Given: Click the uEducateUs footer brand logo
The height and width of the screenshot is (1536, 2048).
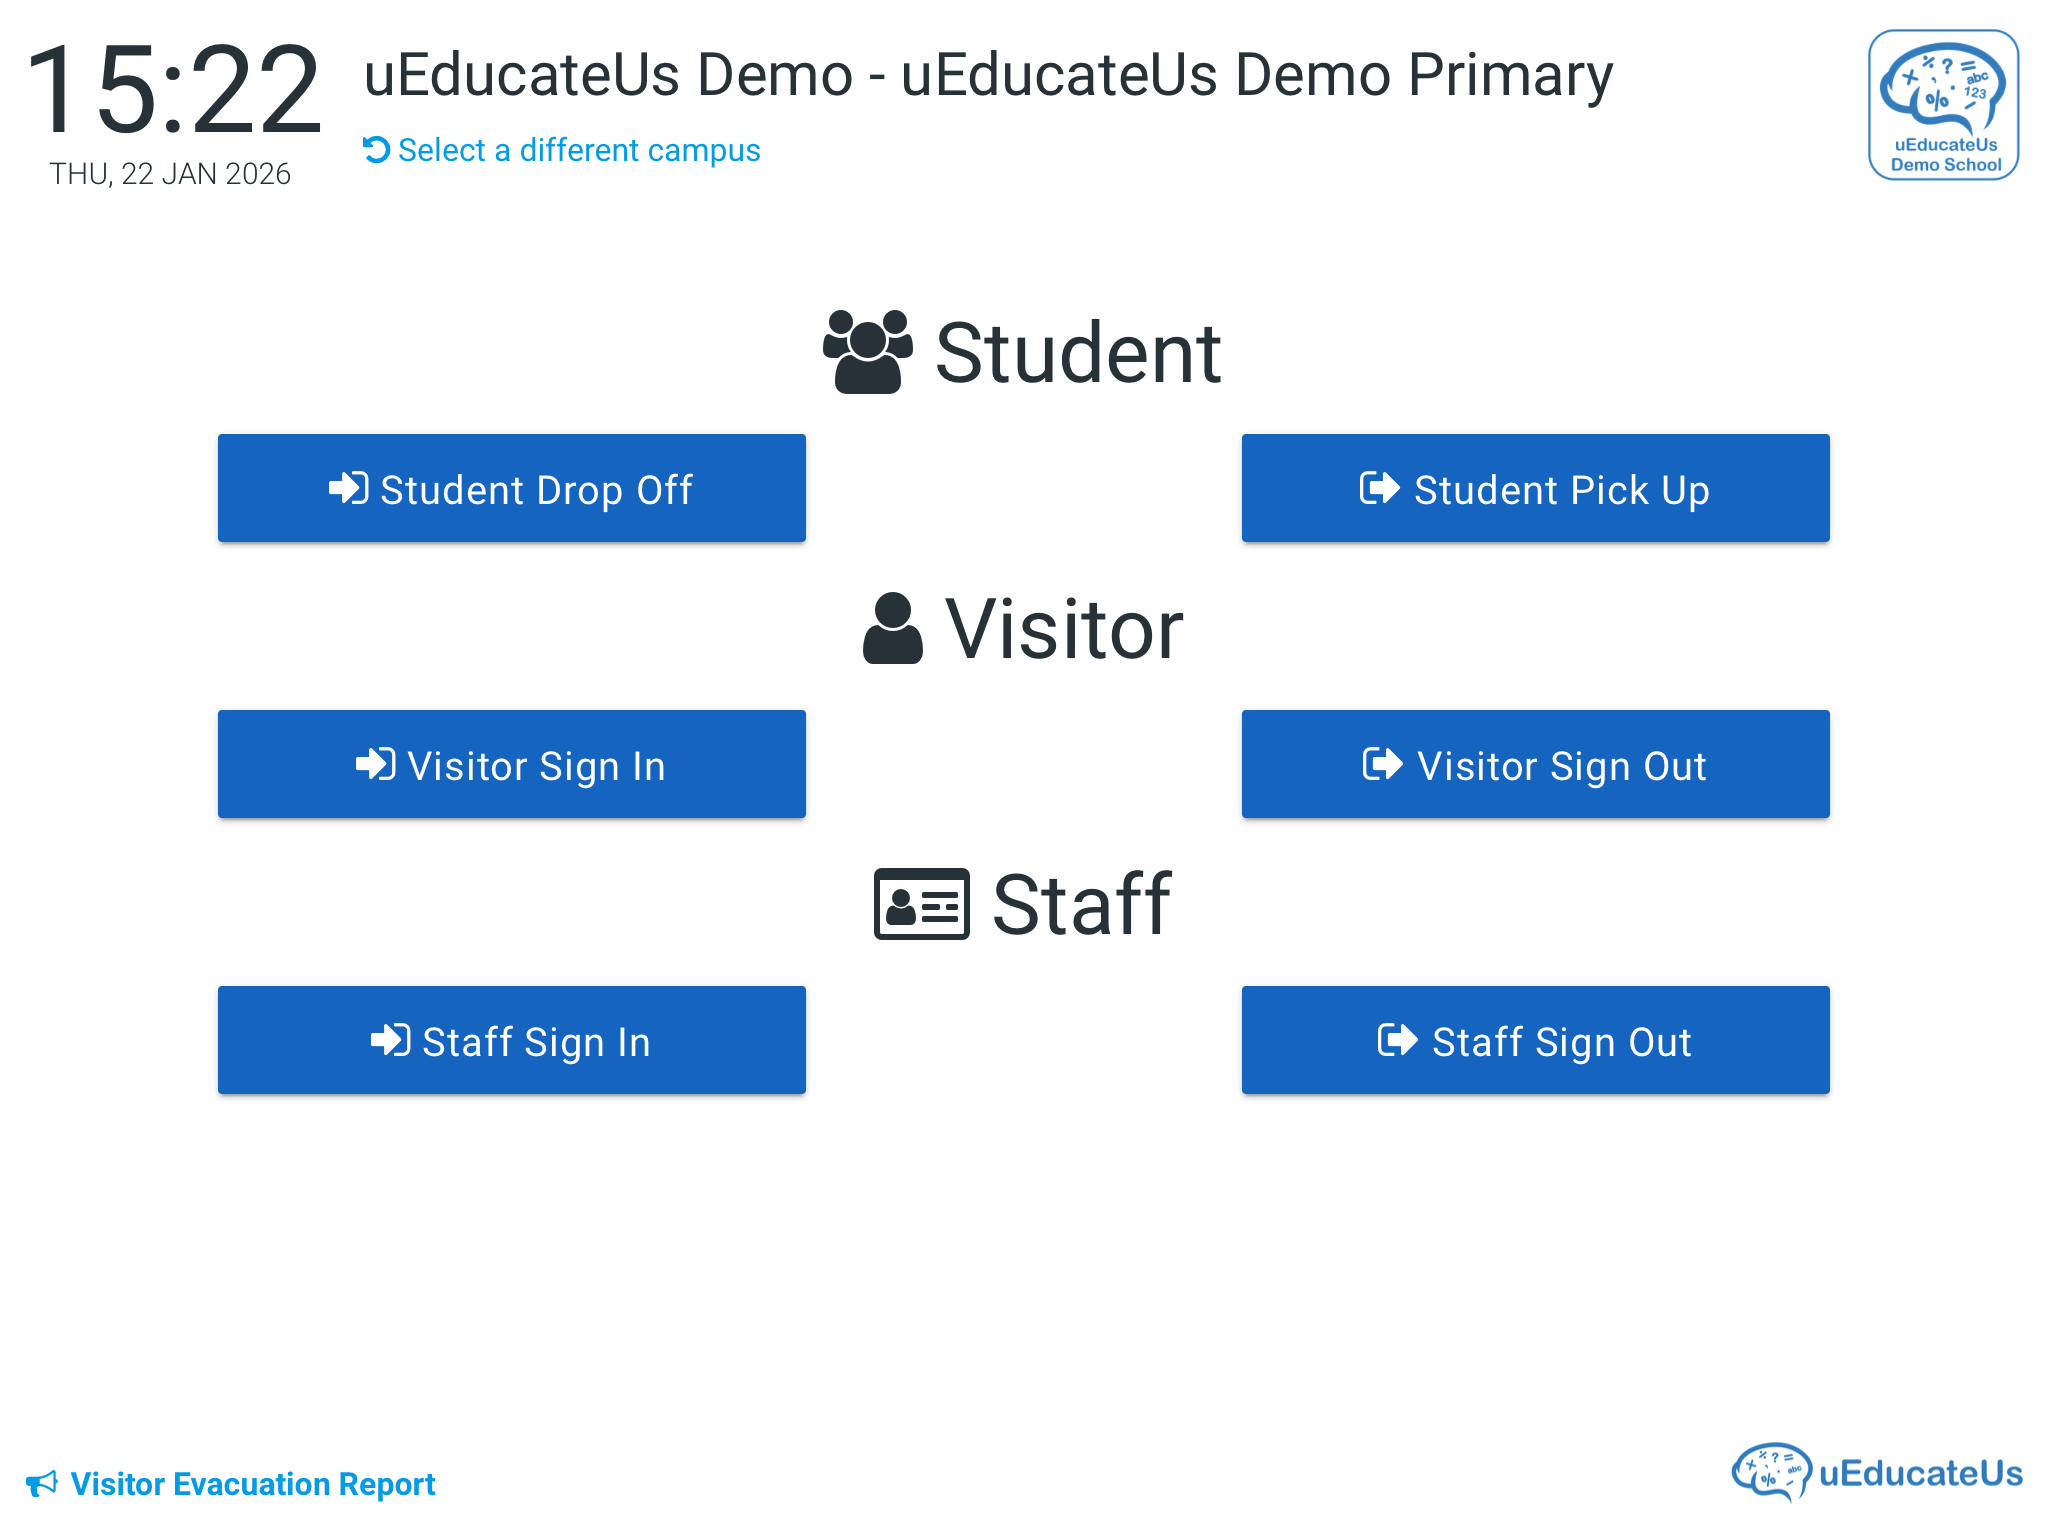Looking at the screenshot, I should tap(1877, 1472).
